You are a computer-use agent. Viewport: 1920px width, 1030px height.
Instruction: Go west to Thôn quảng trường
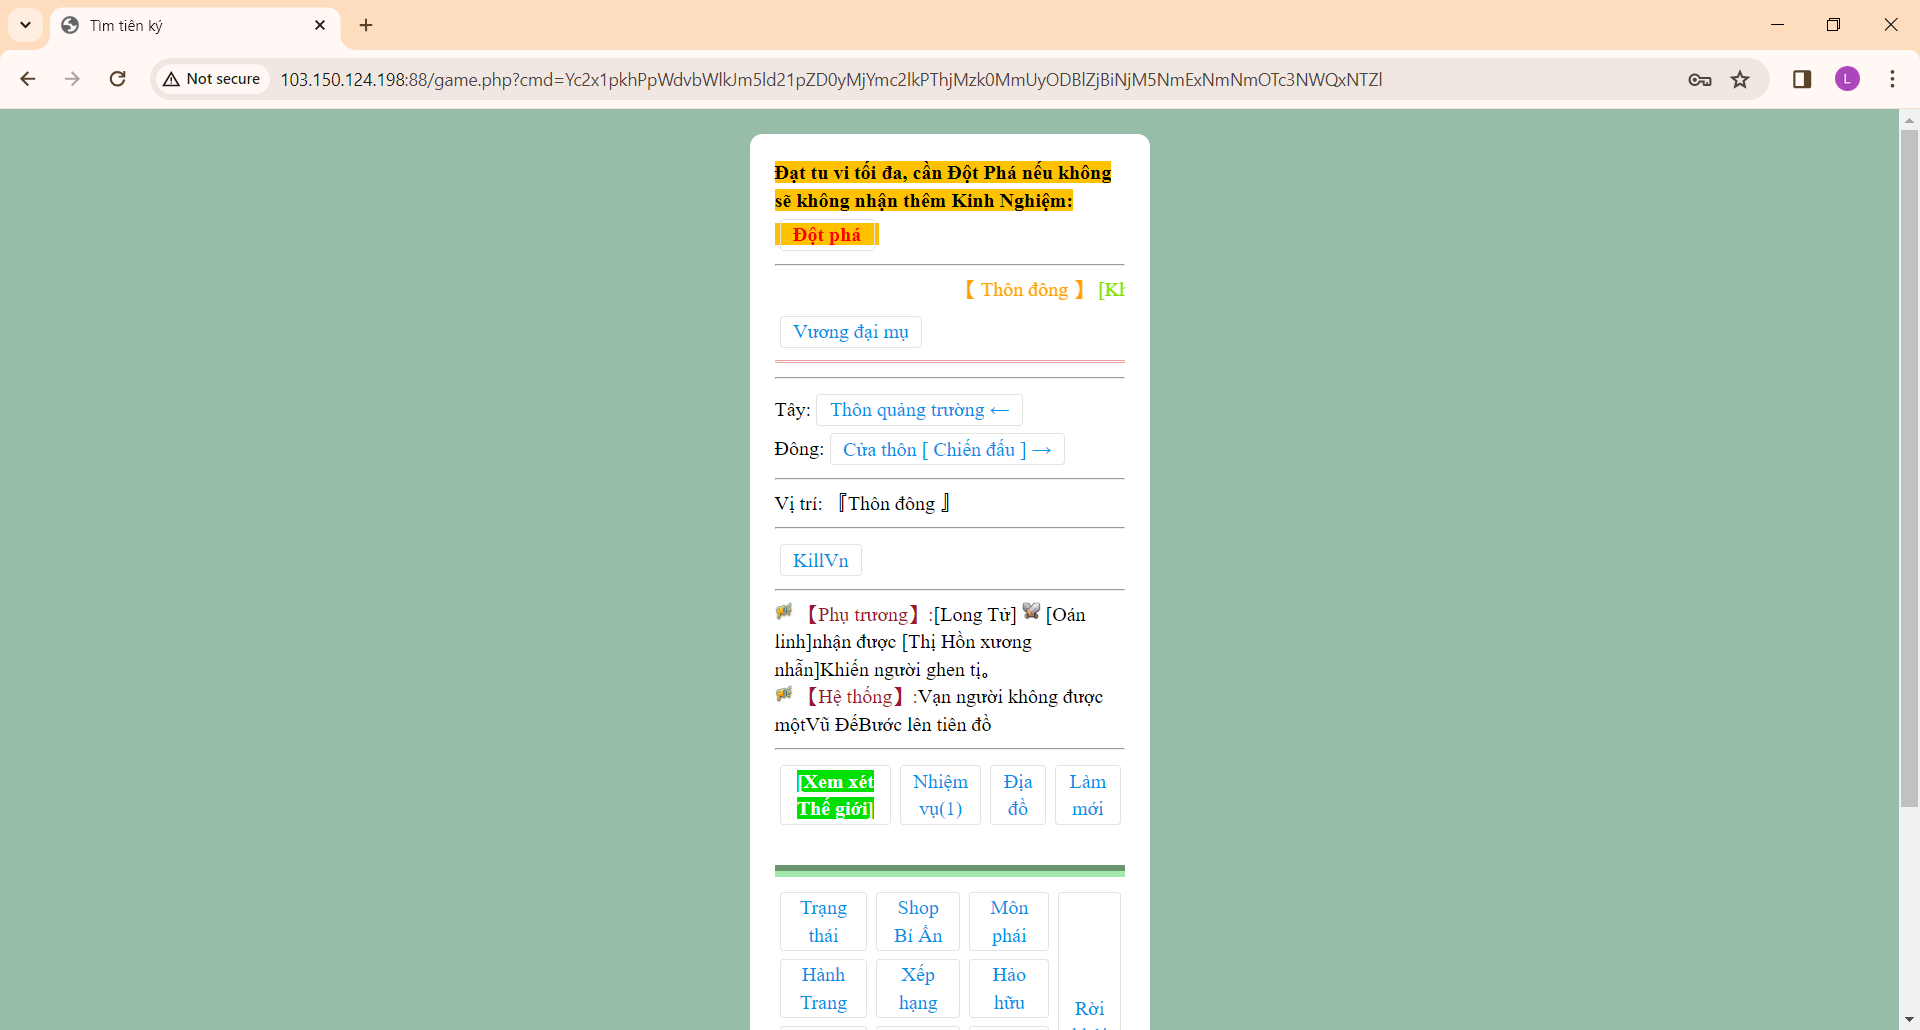[919, 410]
